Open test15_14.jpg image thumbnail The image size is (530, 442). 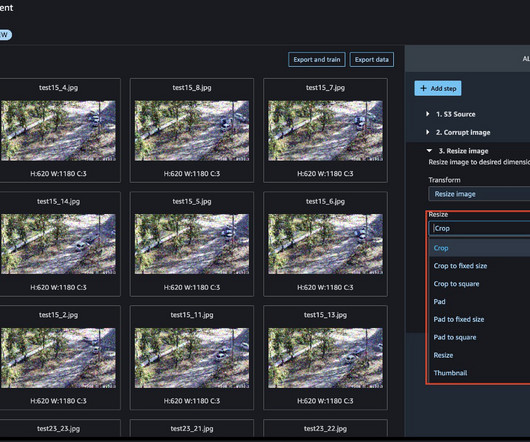click(58, 244)
